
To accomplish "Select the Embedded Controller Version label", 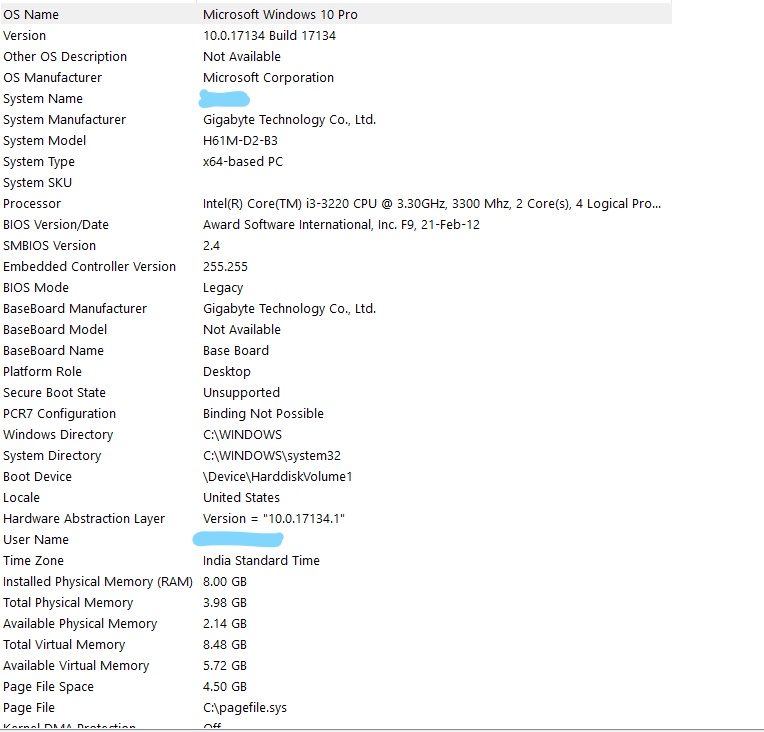I will (x=90, y=266).
